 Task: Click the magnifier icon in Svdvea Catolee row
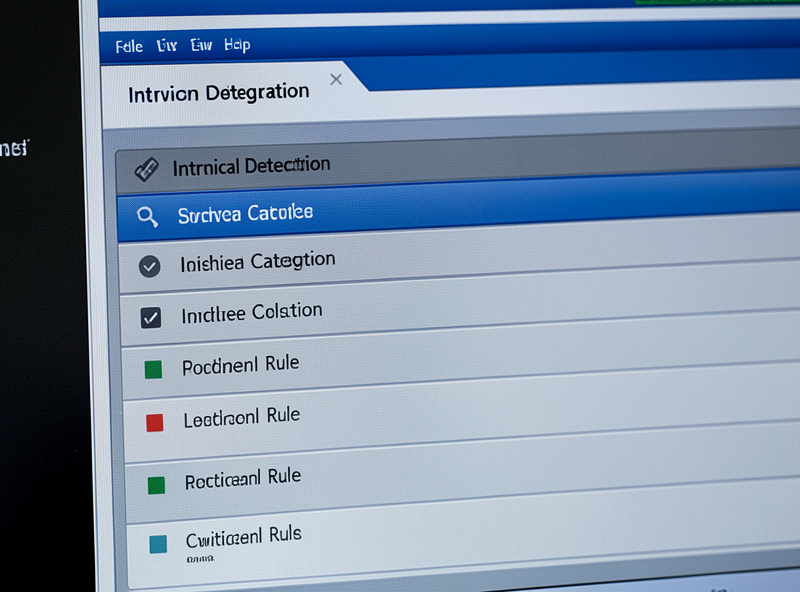click(x=147, y=217)
